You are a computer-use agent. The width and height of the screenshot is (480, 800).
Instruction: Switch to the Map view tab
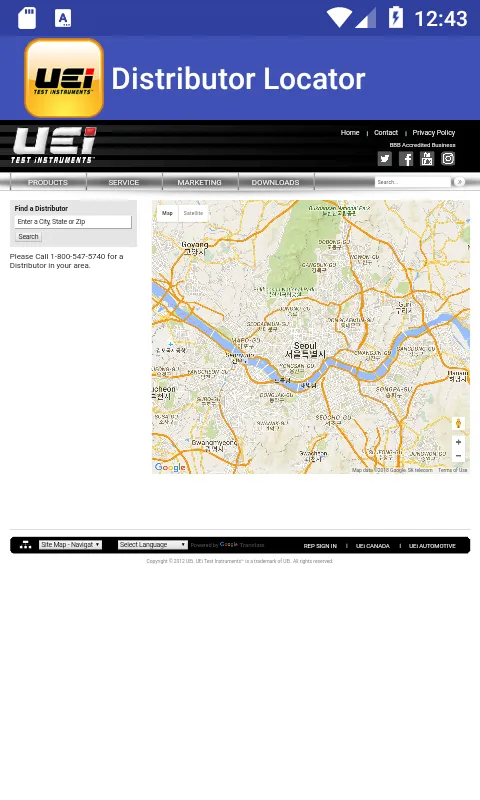point(167,213)
